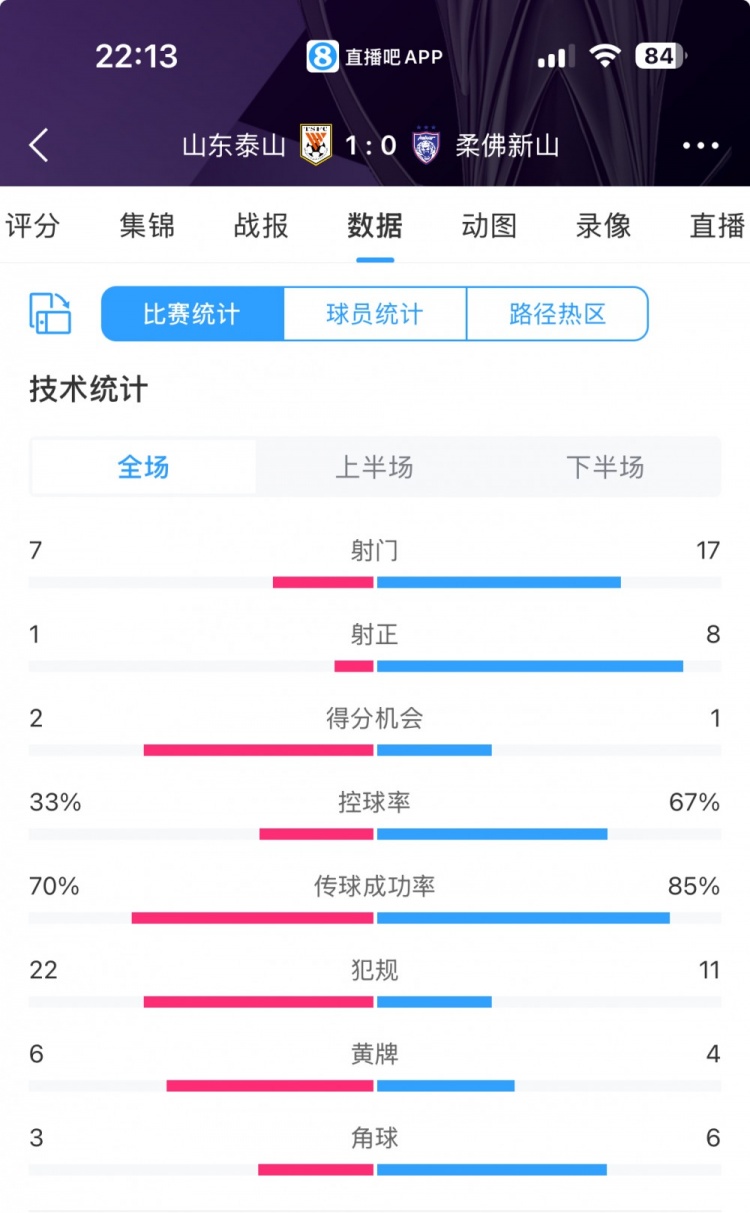Image resolution: width=750 pixels, height=1213 pixels.
Task: Tap the battery indicator in status bar
Action: click(661, 56)
